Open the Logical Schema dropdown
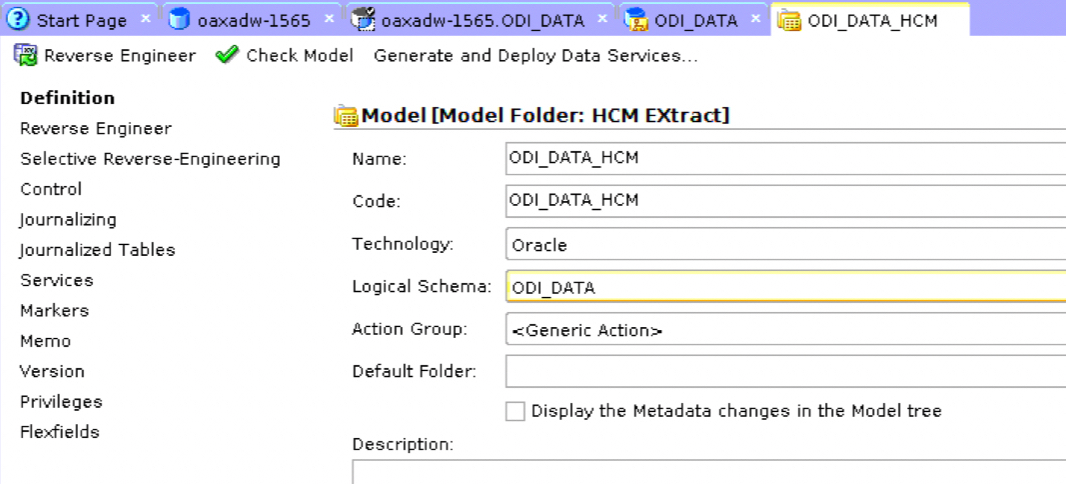Image resolution: width=1066 pixels, height=484 pixels. (786, 287)
